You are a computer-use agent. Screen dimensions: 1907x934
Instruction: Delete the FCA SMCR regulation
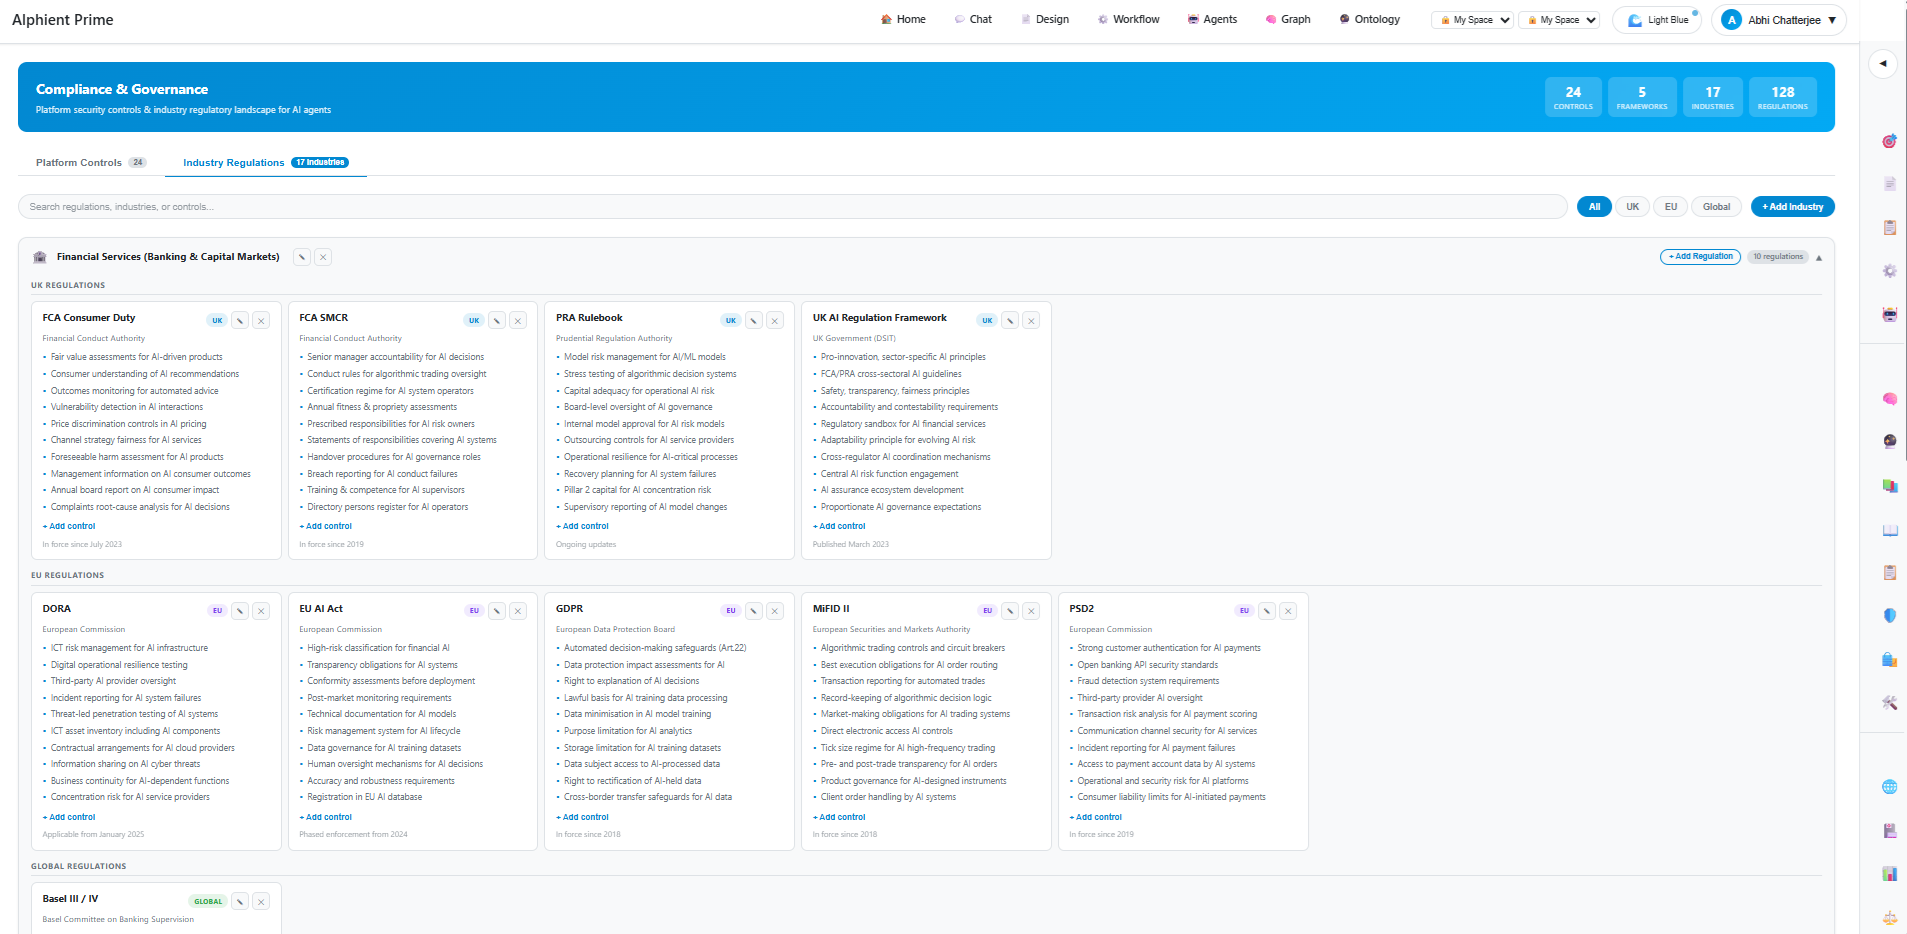518,320
